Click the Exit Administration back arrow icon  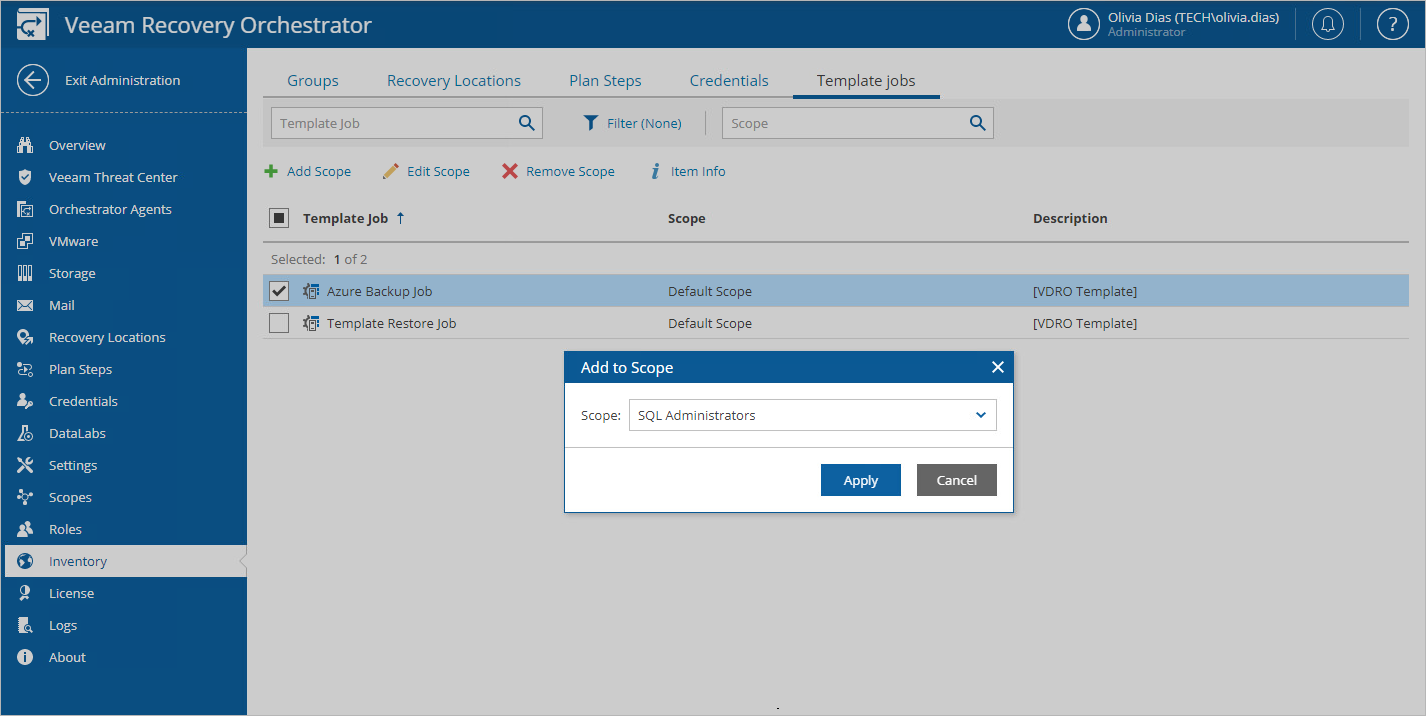tap(33, 80)
